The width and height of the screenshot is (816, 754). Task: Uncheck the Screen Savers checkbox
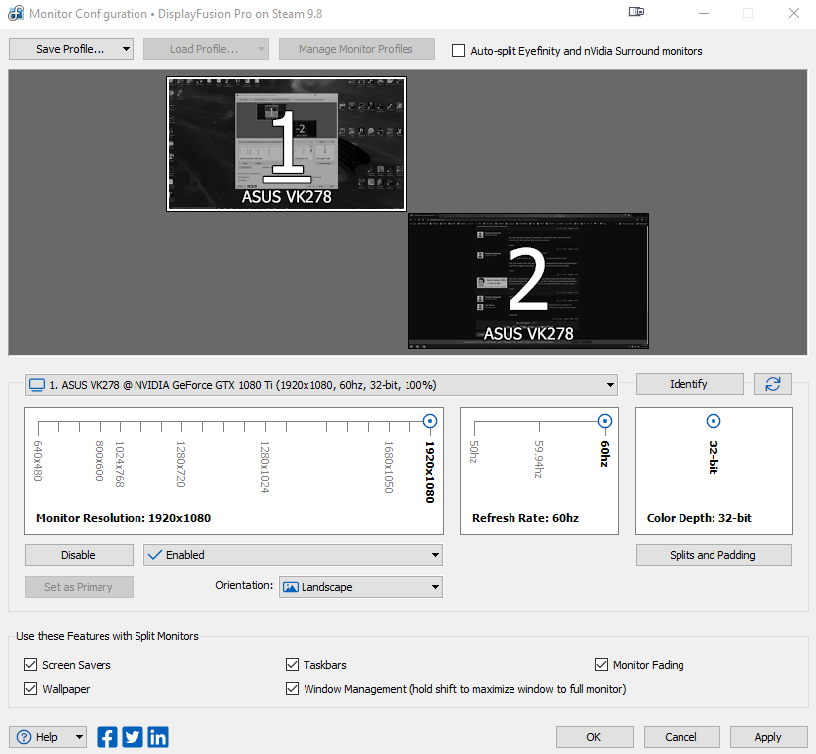(30, 665)
